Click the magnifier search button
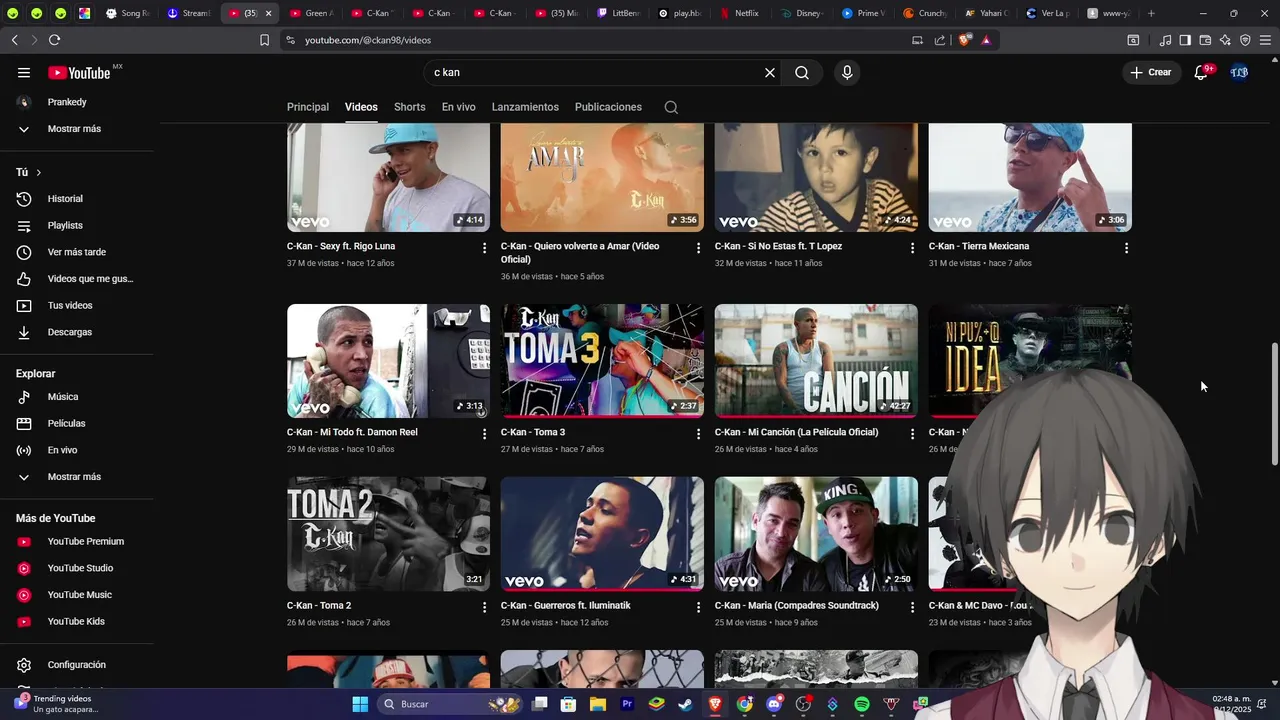The height and width of the screenshot is (720, 1280). point(802,72)
